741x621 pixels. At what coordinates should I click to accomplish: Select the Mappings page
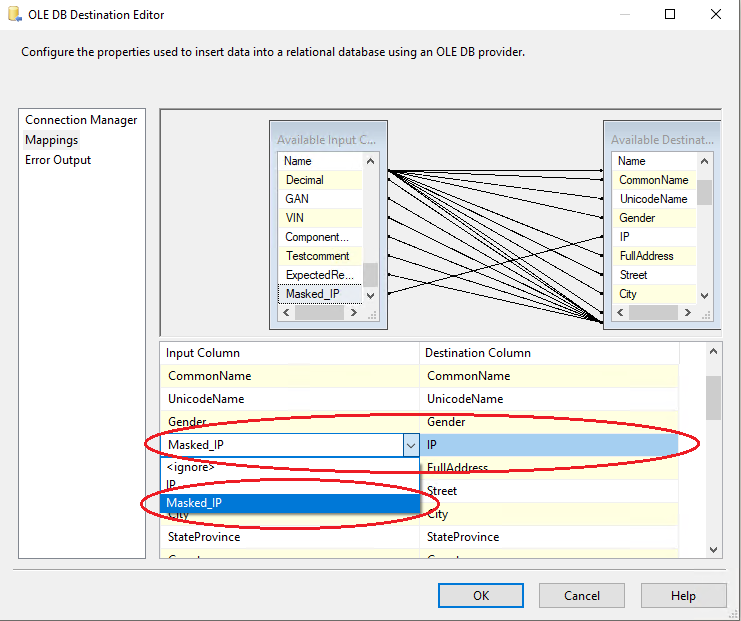(x=52, y=140)
